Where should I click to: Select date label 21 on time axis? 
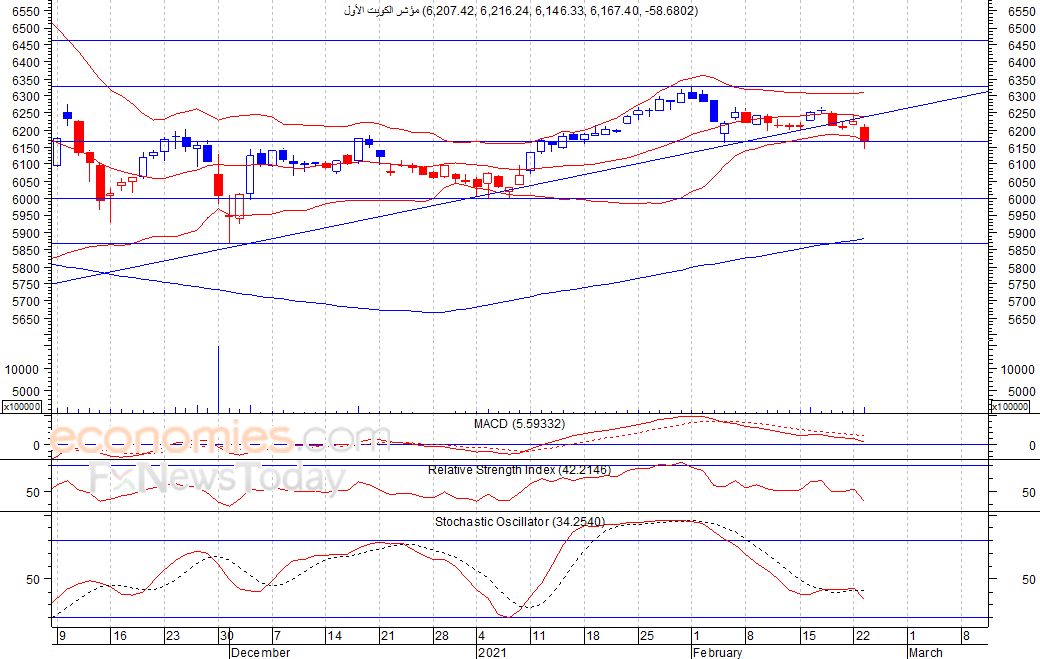click(388, 636)
